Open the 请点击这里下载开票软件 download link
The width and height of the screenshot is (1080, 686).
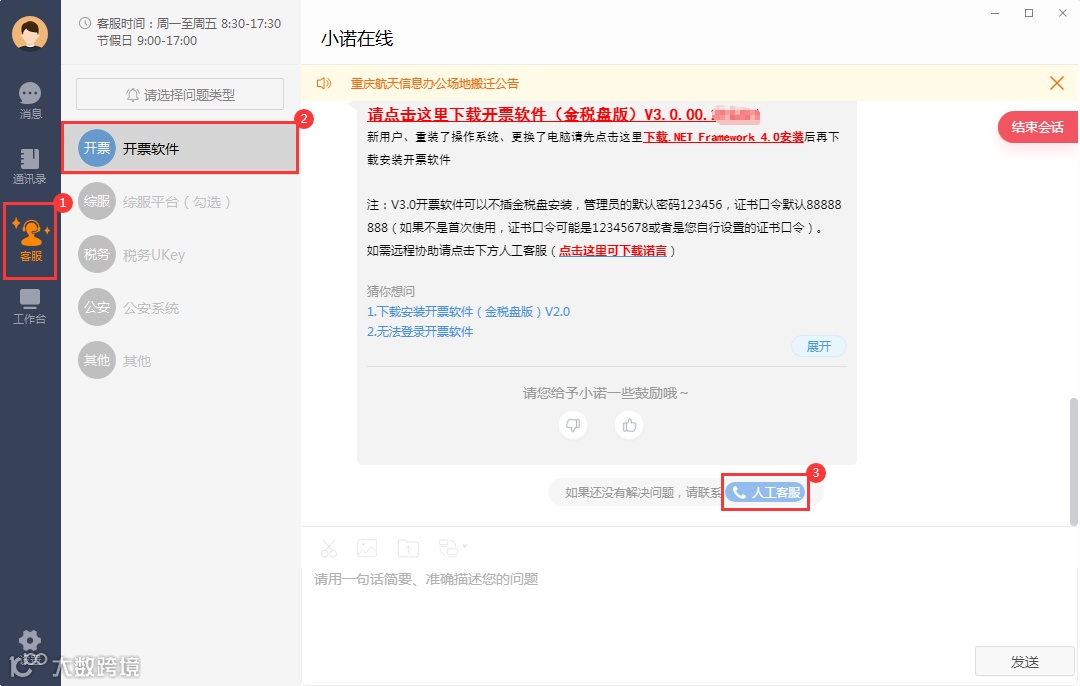(x=563, y=114)
